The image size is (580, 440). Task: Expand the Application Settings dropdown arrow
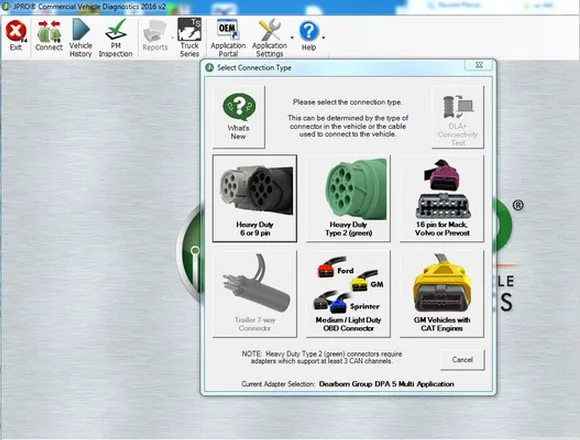coord(292,38)
